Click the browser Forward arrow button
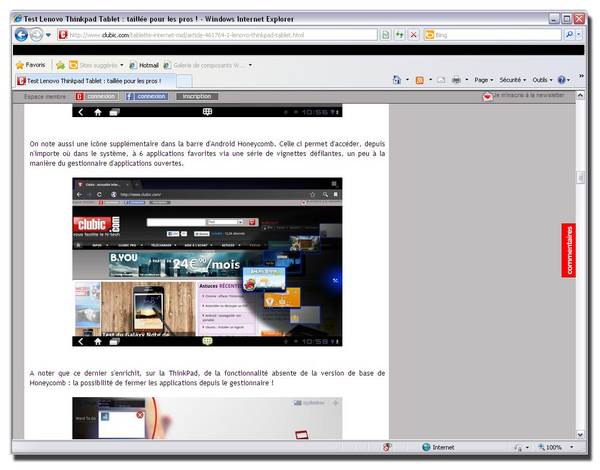This screenshot has width=600, height=470. click(36, 35)
